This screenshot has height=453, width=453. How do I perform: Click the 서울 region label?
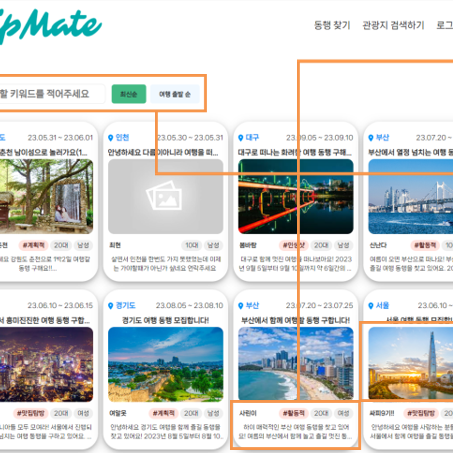click(x=382, y=306)
